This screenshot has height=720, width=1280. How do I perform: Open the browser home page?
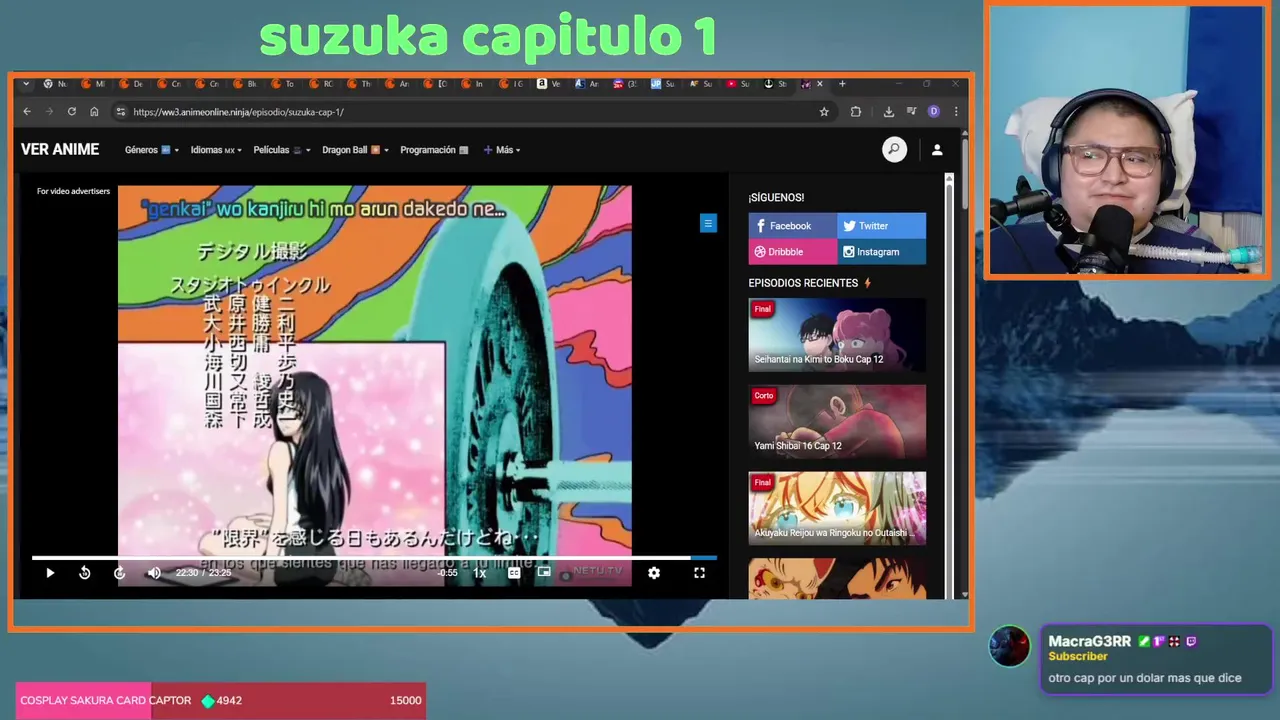(94, 112)
